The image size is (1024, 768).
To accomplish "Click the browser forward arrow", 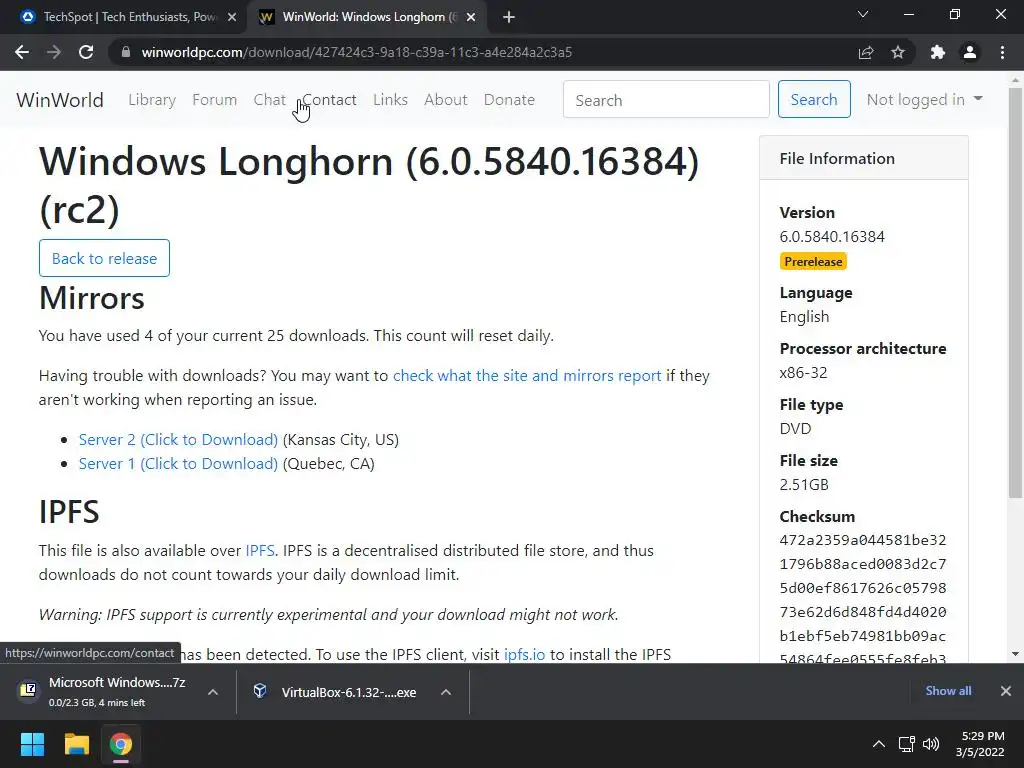I will [54, 52].
